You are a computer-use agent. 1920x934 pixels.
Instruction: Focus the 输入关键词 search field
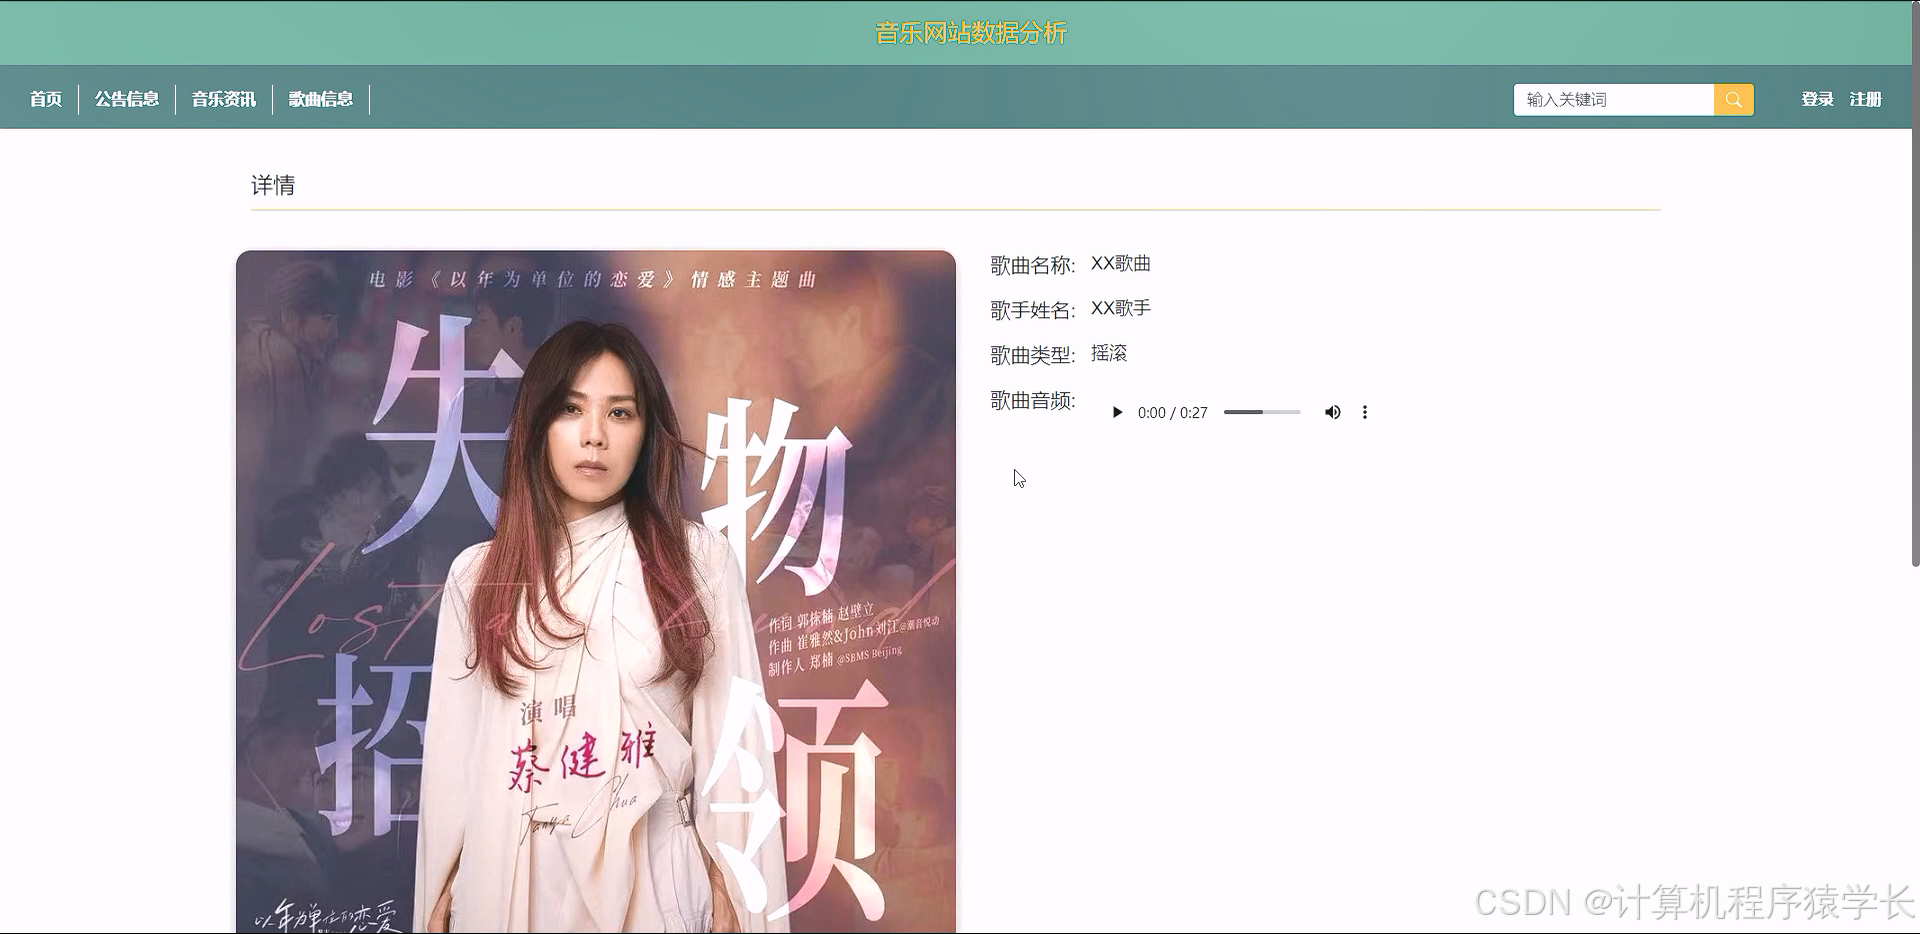tap(1614, 99)
